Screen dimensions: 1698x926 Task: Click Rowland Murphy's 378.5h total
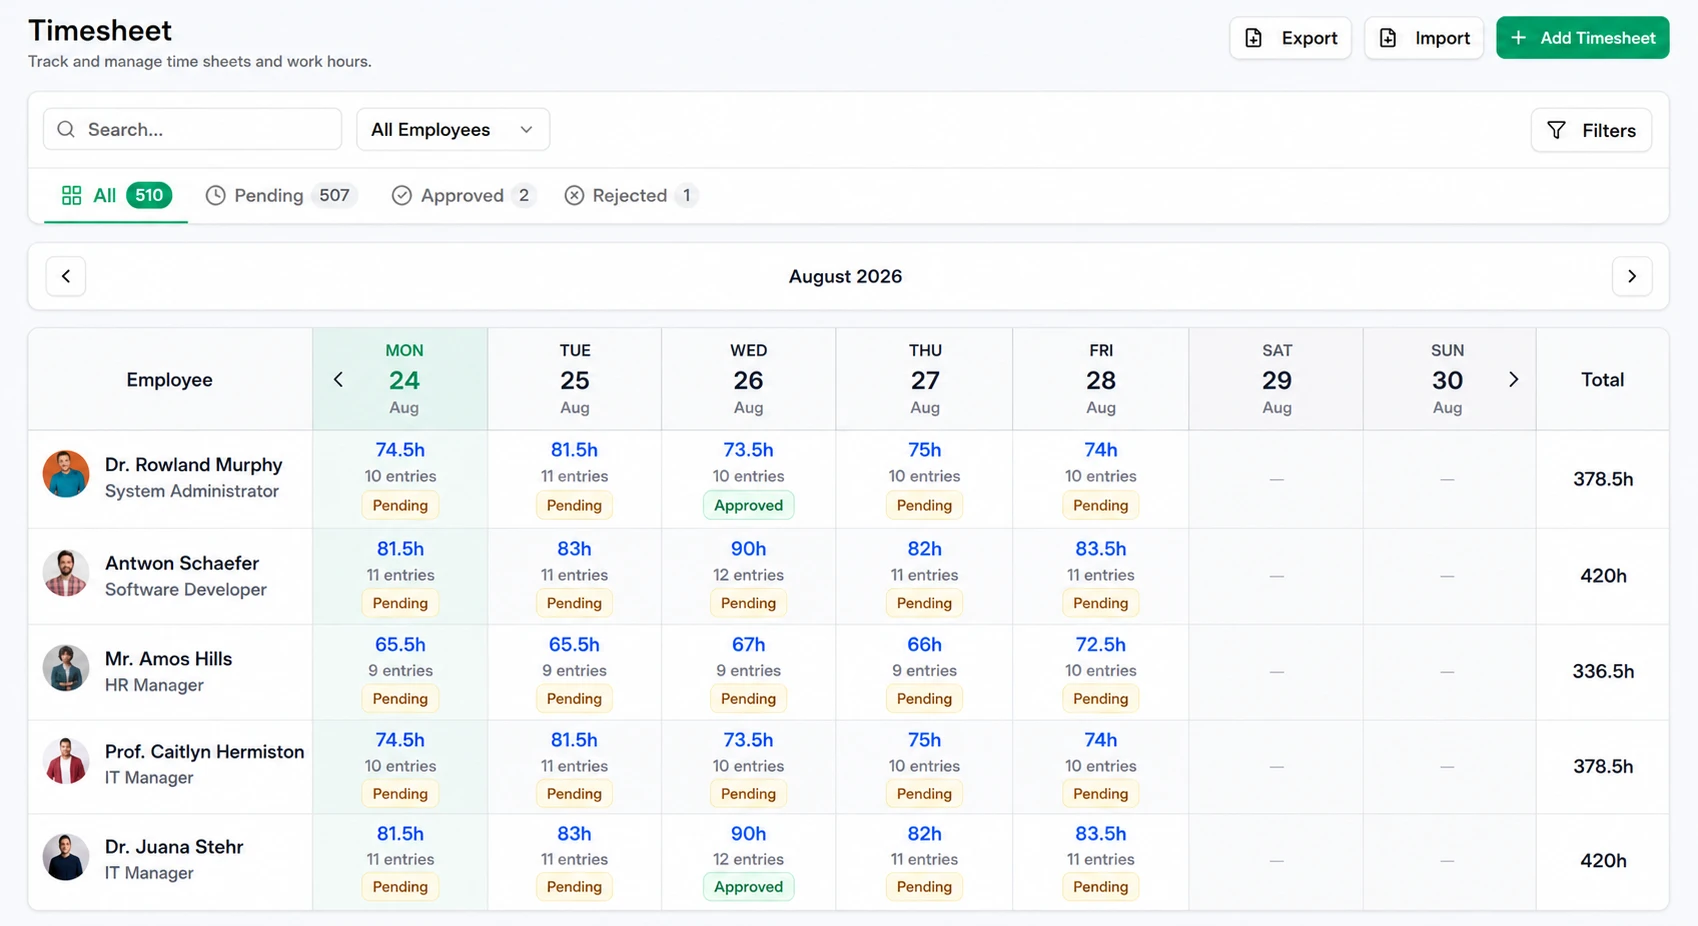pyautogui.click(x=1603, y=479)
